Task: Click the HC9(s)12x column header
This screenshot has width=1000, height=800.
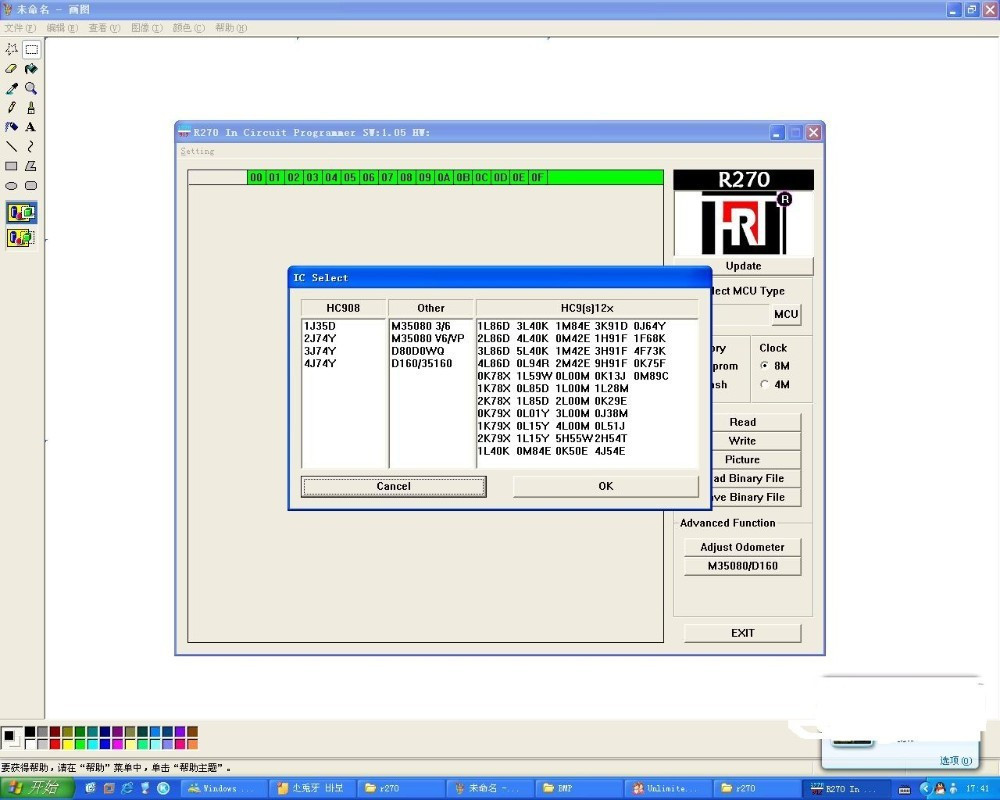Action: point(587,308)
